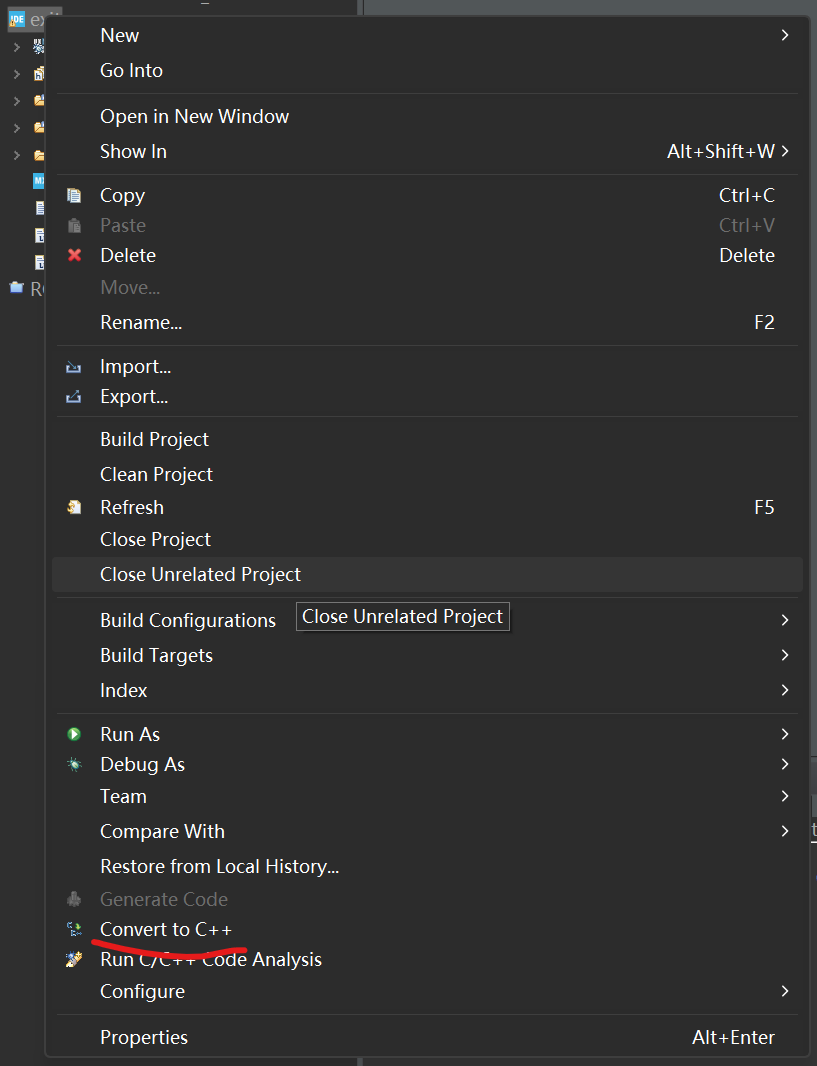The height and width of the screenshot is (1066, 817).
Task: Expand the Configure submenu arrow
Action: [x=785, y=991]
